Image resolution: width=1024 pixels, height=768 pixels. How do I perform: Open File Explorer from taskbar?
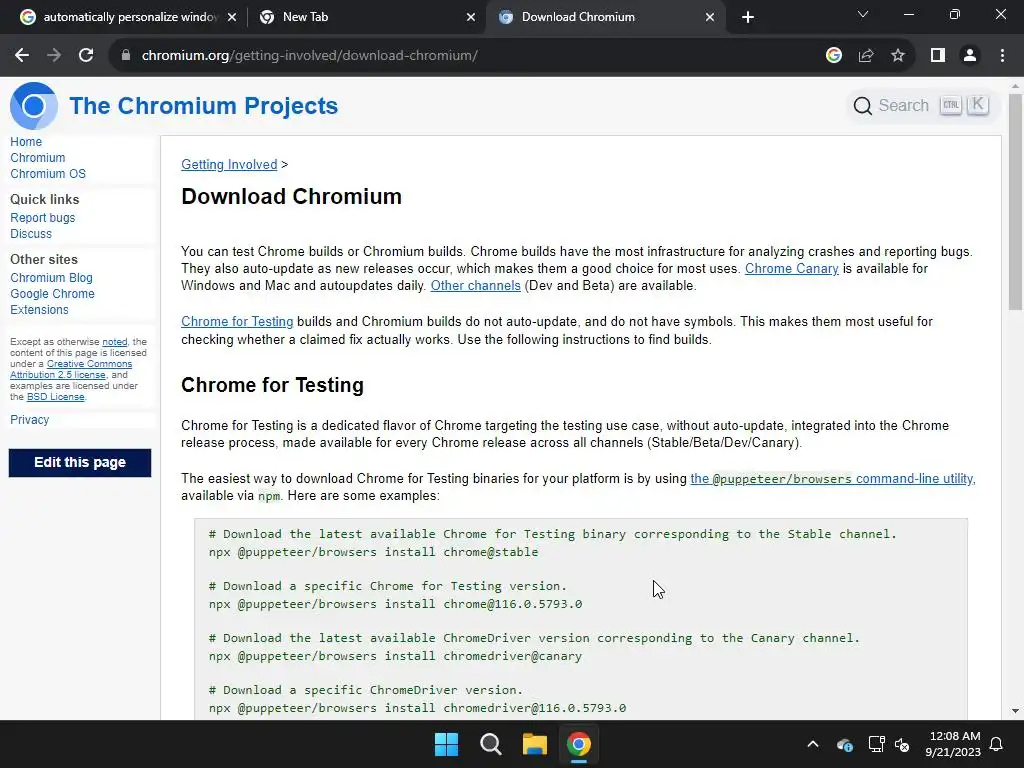tap(534, 744)
